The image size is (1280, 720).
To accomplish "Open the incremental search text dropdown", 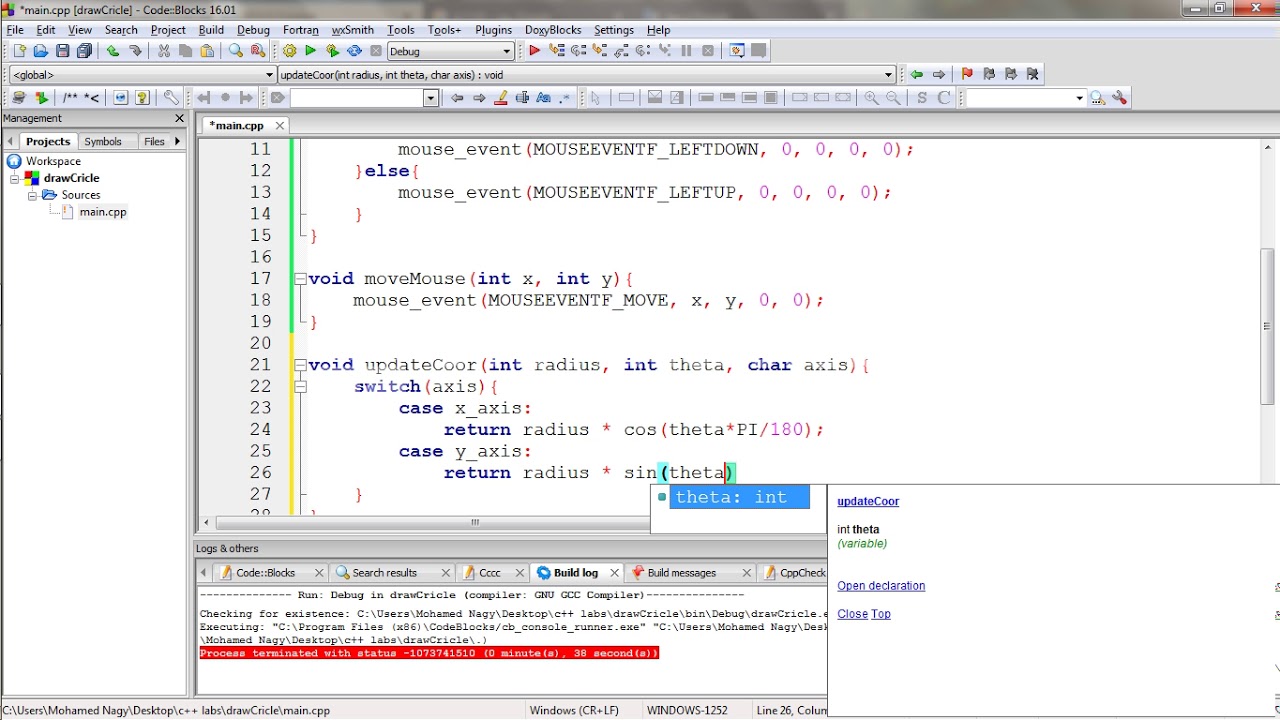I will point(431,98).
